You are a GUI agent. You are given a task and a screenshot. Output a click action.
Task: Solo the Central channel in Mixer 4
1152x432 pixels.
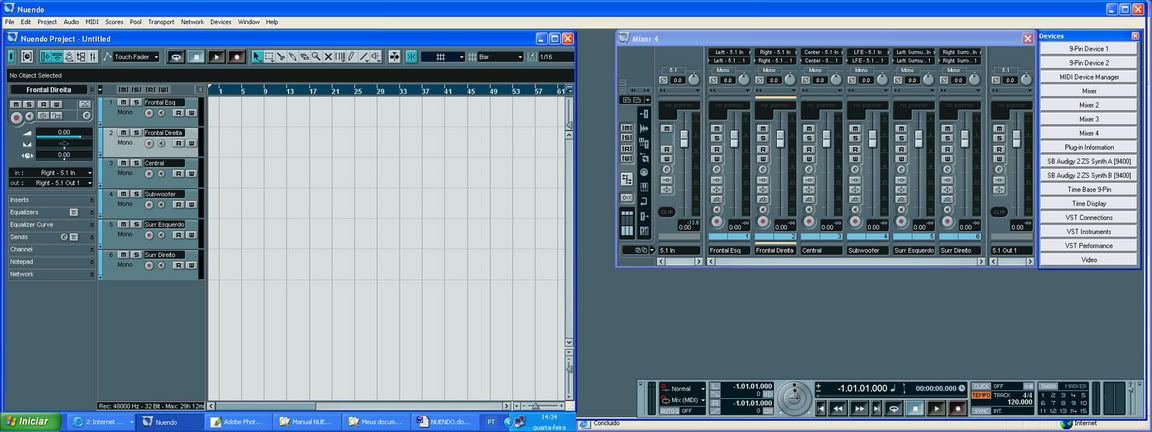coord(809,138)
